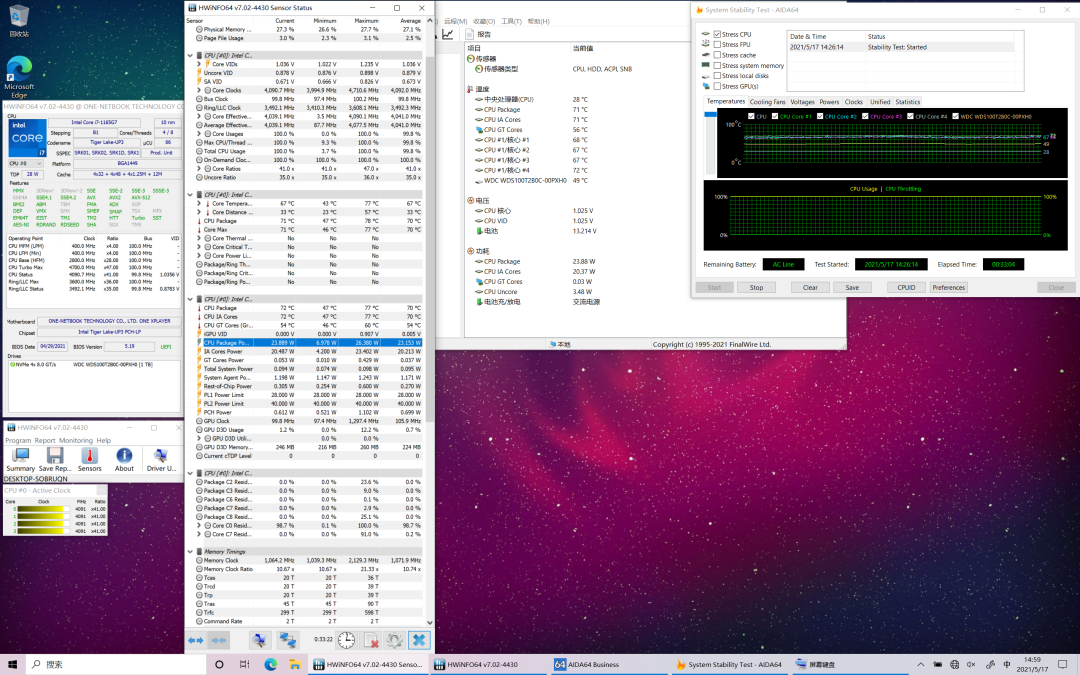
Task: Click the reset clock icon in sensor toolbar
Action: 346,640
